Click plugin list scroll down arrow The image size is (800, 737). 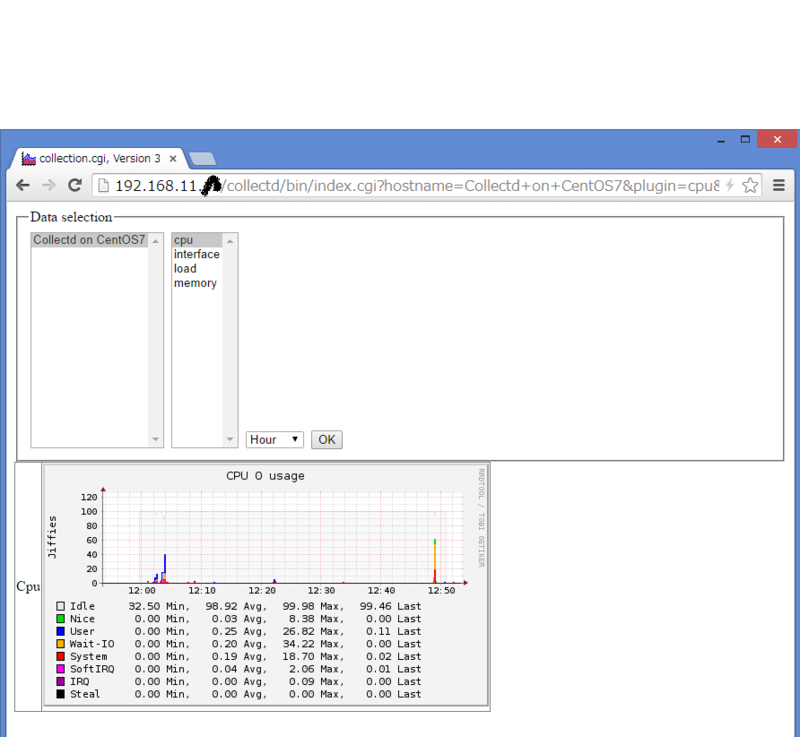(x=230, y=439)
